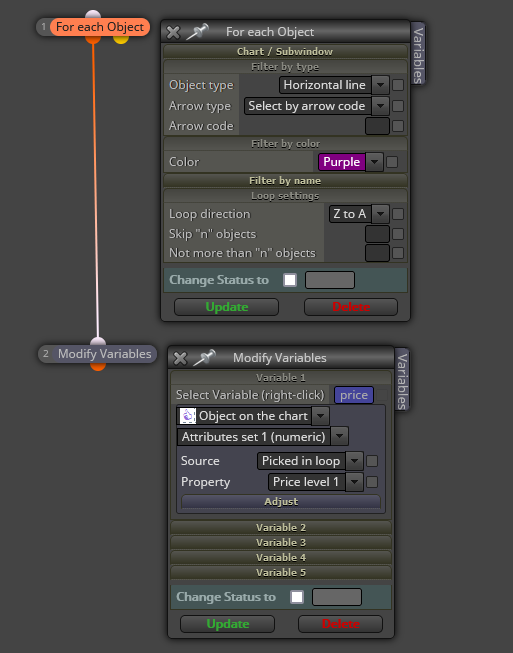The height and width of the screenshot is (653, 513).
Task: Open the Property Price level 1 dropdown
Action: point(354,482)
